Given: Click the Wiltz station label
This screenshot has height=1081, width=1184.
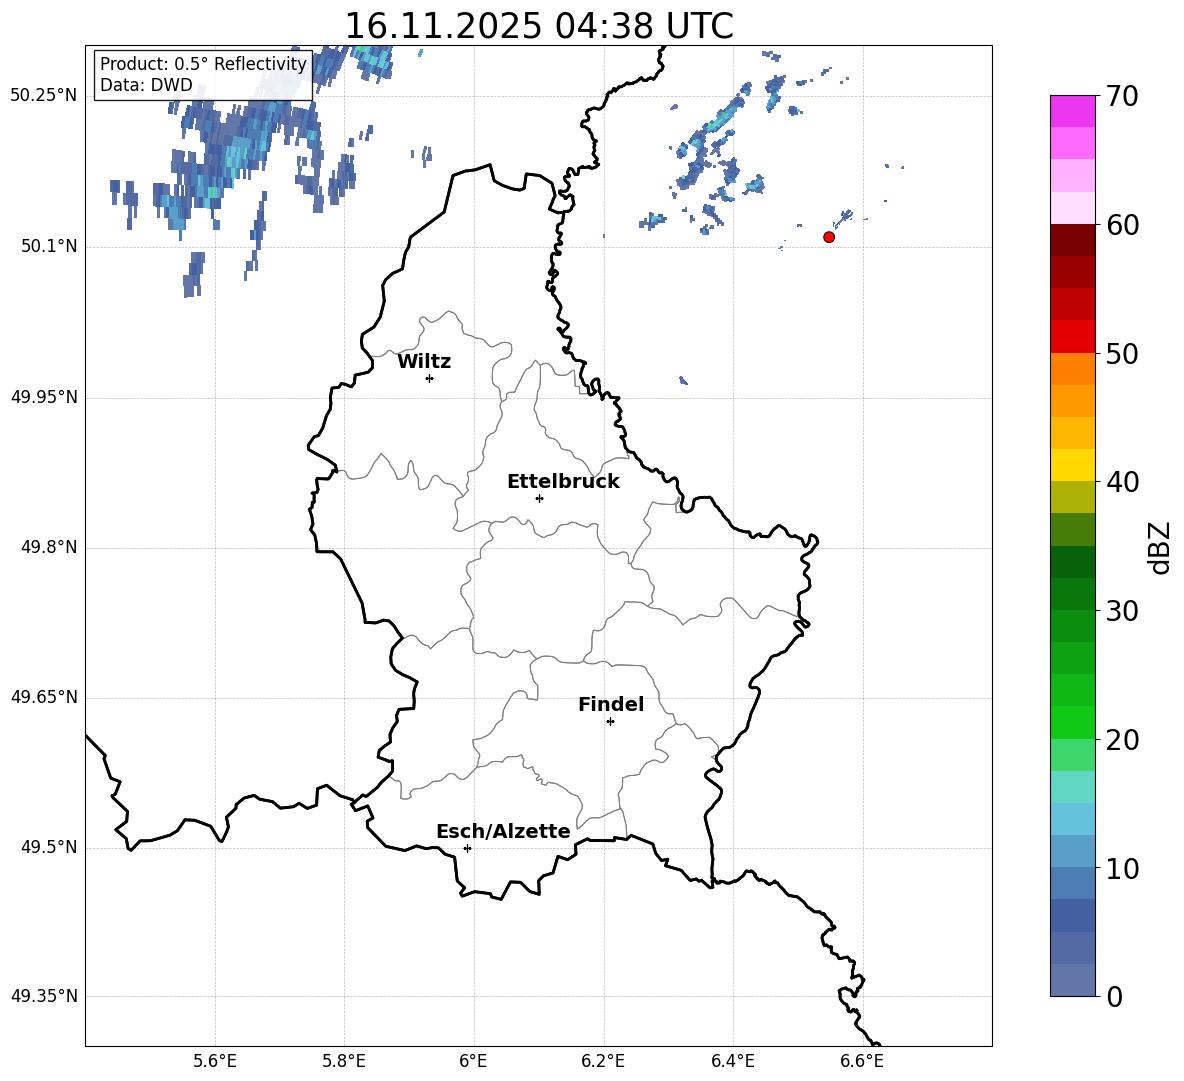Looking at the screenshot, I should point(424,362).
